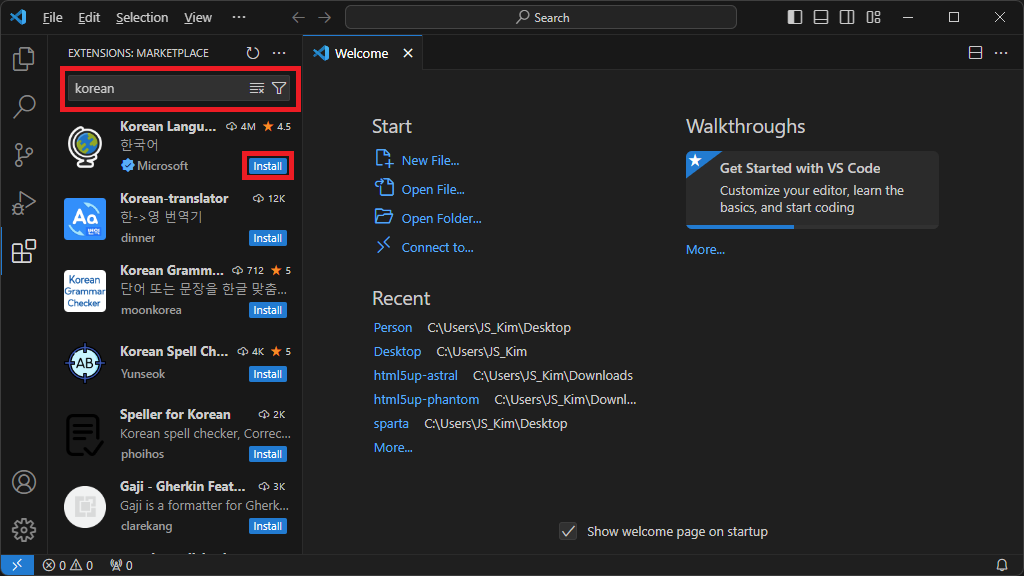This screenshot has height=576, width=1024.
Task: Install the Gaji Gherkin formatter extension
Action: click(268, 526)
